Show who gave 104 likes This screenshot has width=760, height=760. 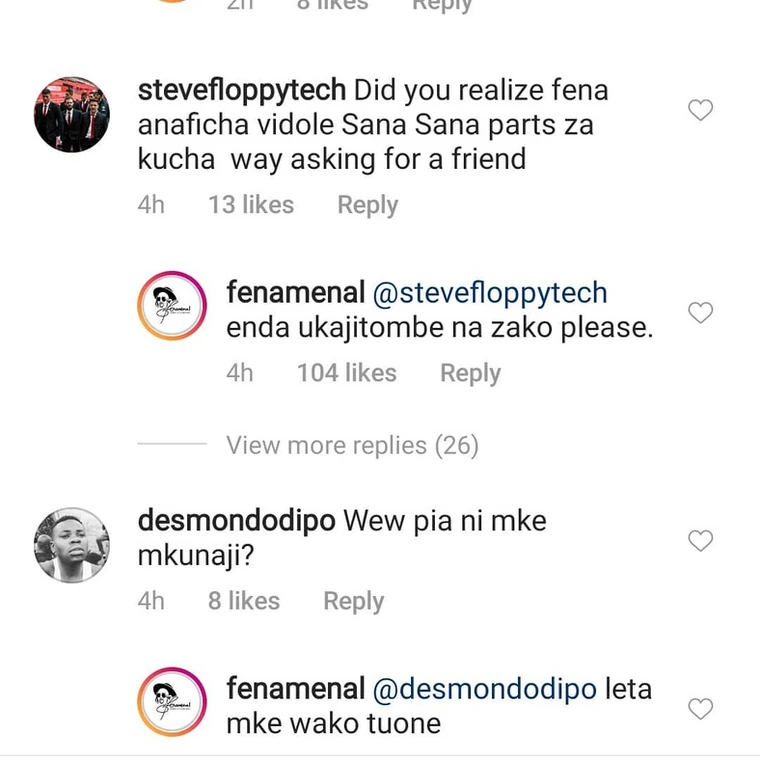346,373
